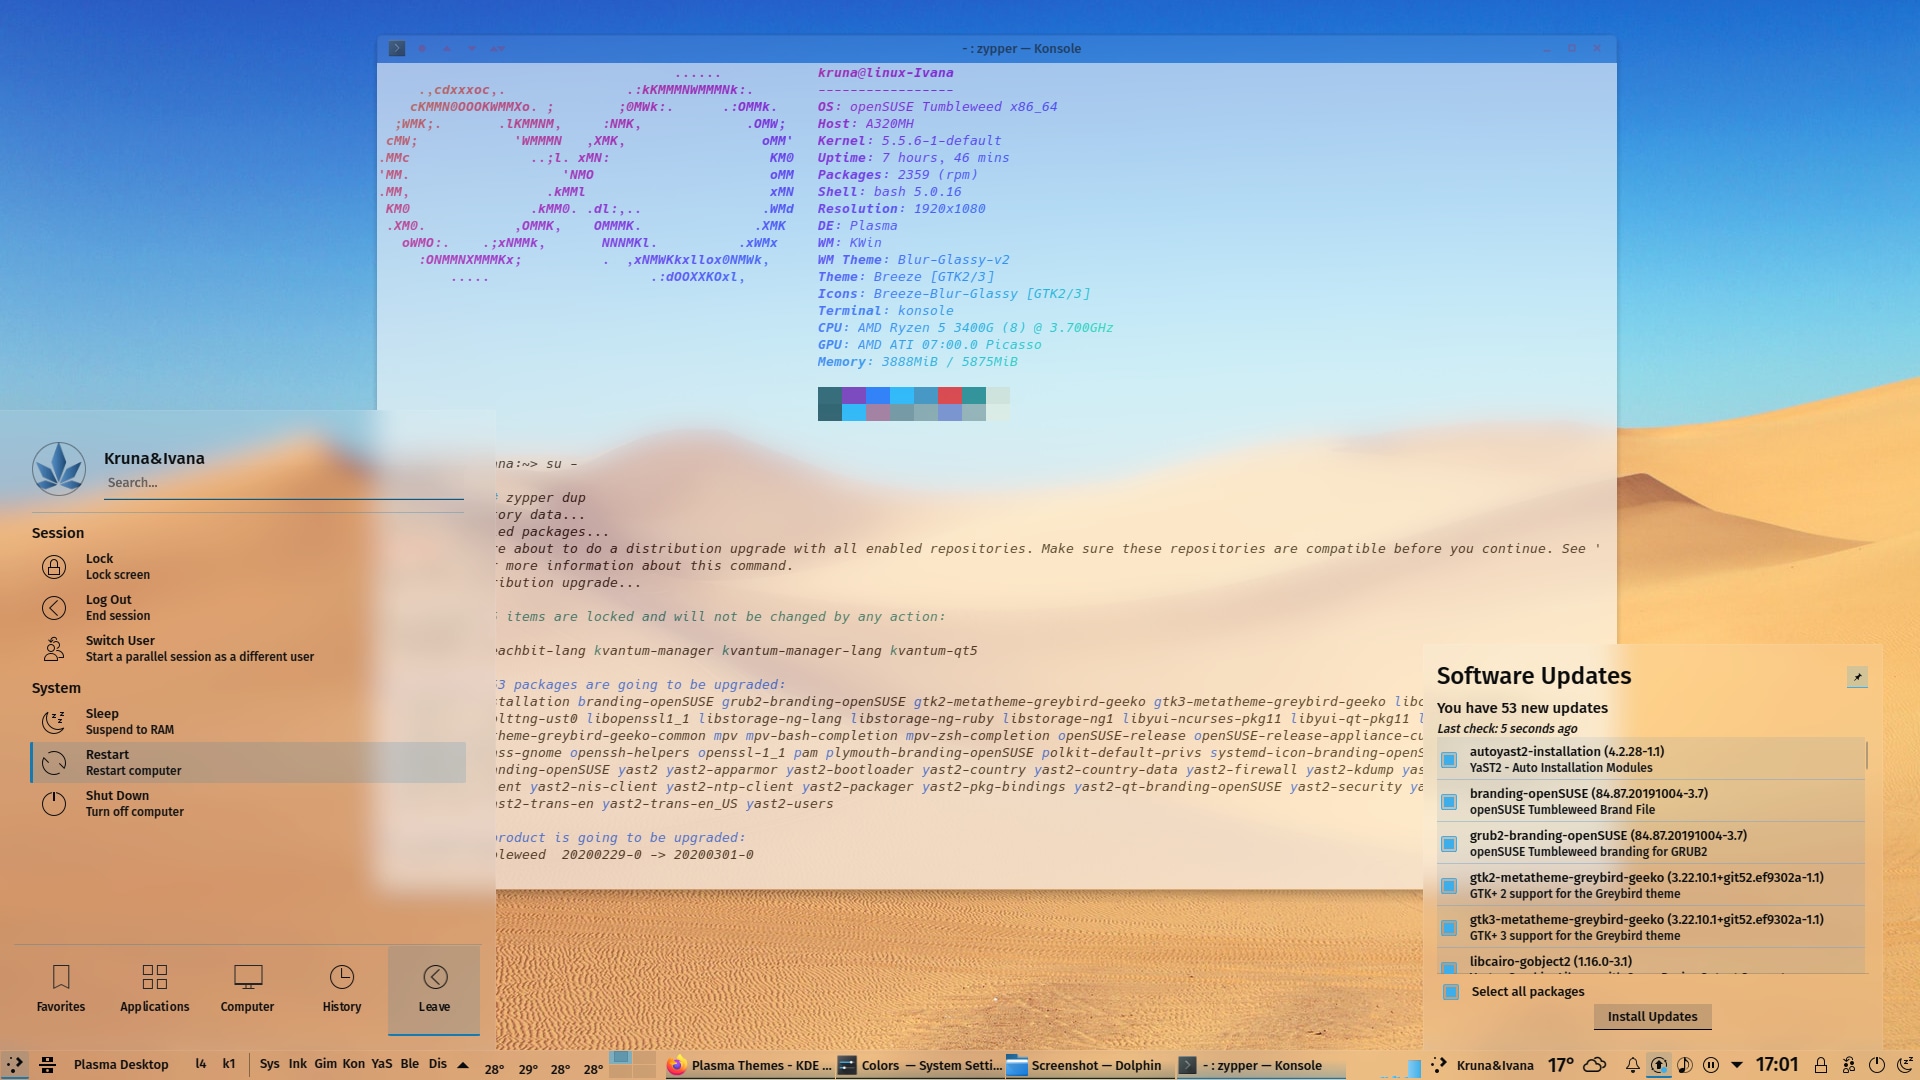The image size is (1920, 1080).
Task: Click the Ink quick launcher
Action: point(298,1064)
